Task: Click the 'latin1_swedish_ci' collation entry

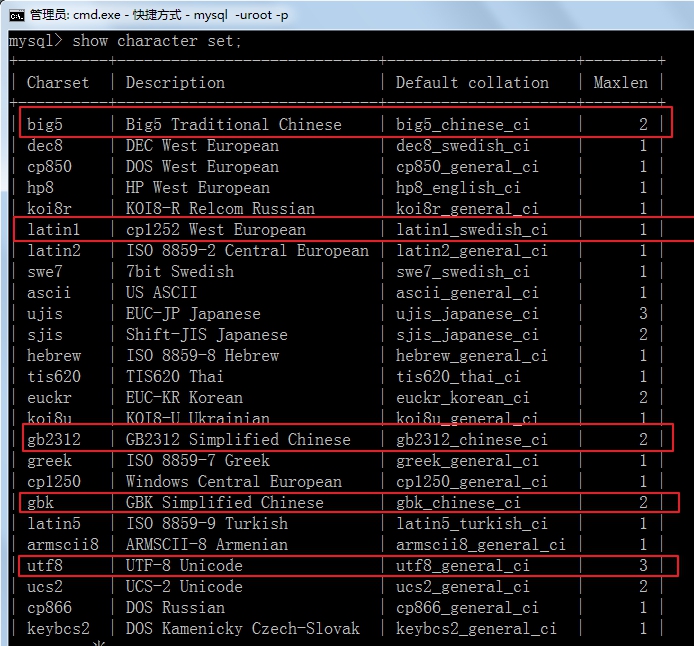Action: tap(472, 230)
